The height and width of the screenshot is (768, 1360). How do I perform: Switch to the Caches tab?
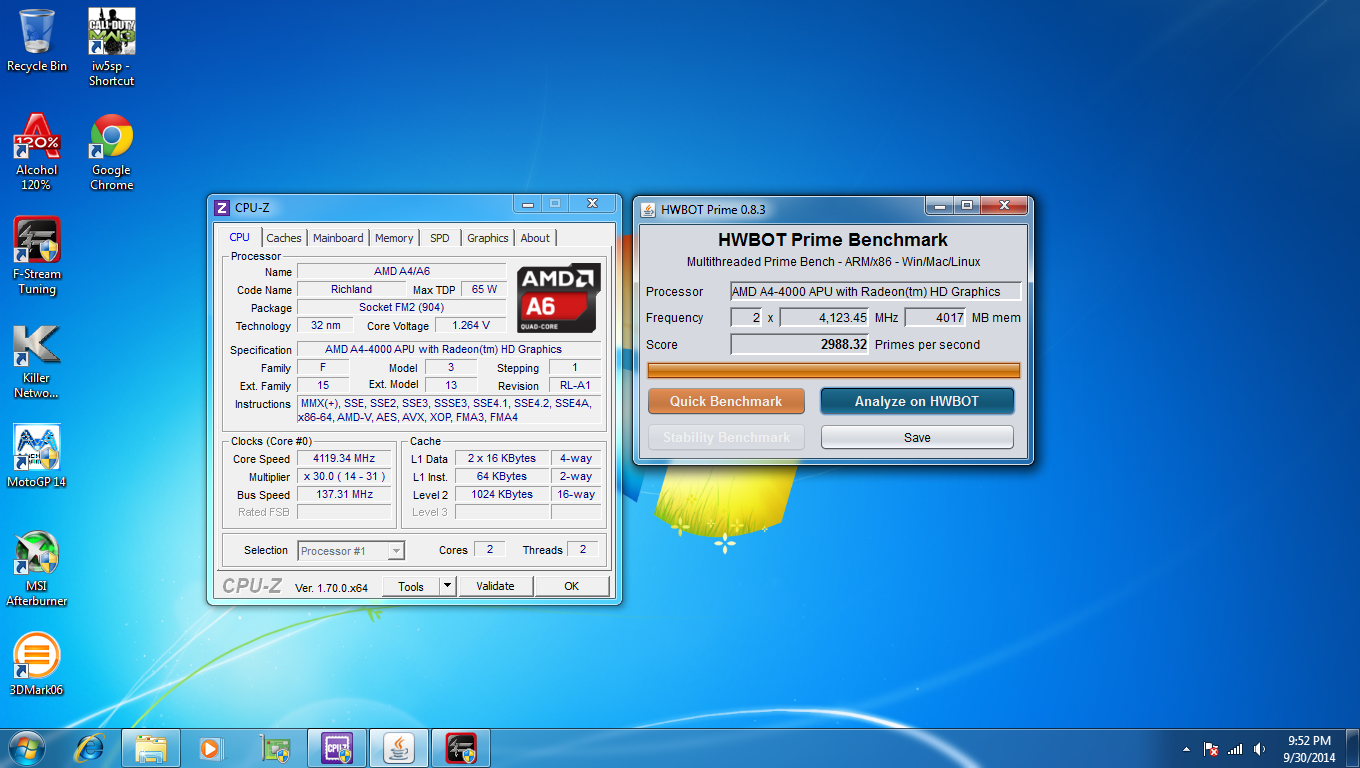(x=284, y=238)
